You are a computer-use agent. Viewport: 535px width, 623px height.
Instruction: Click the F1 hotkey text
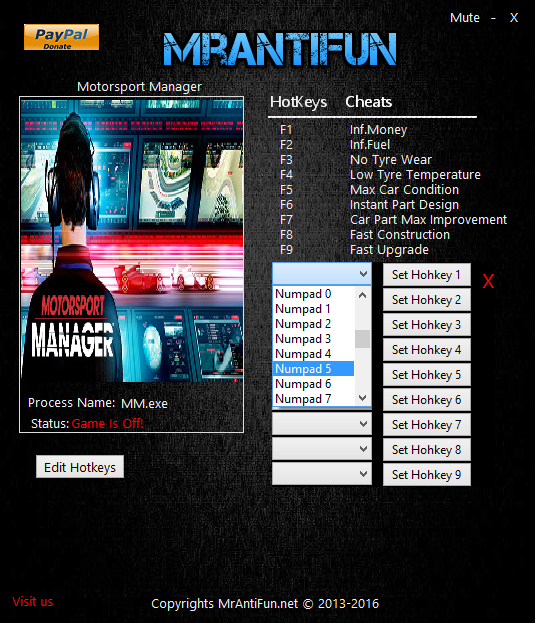[x=286, y=130]
